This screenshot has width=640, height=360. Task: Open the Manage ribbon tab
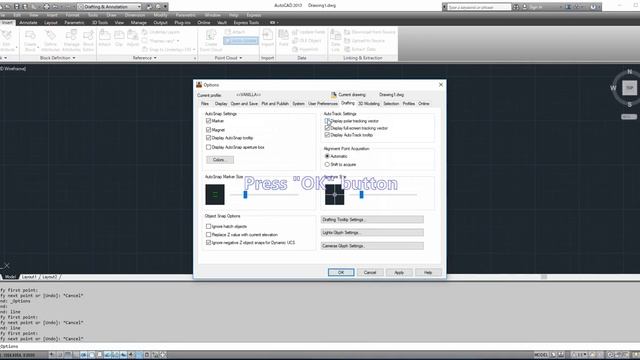[139, 22]
